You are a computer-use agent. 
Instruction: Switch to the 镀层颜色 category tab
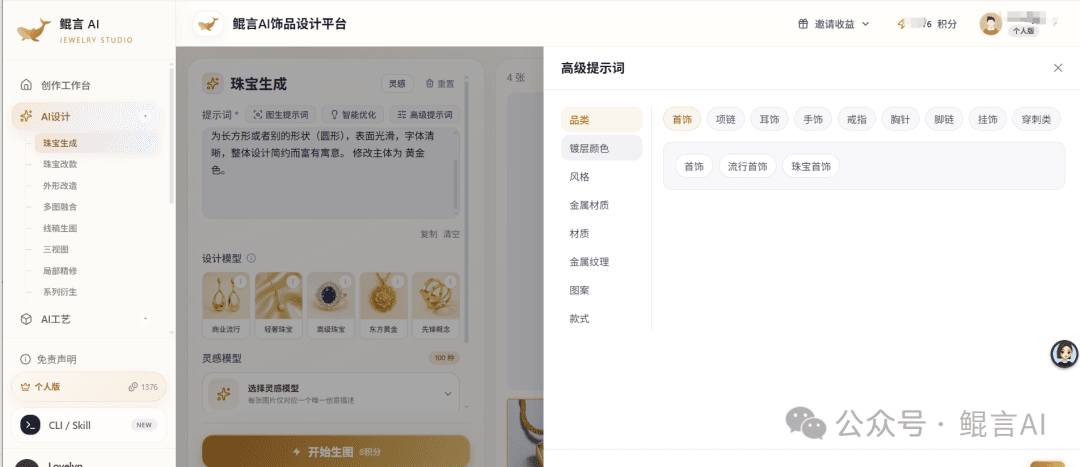[x=601, y=148]
